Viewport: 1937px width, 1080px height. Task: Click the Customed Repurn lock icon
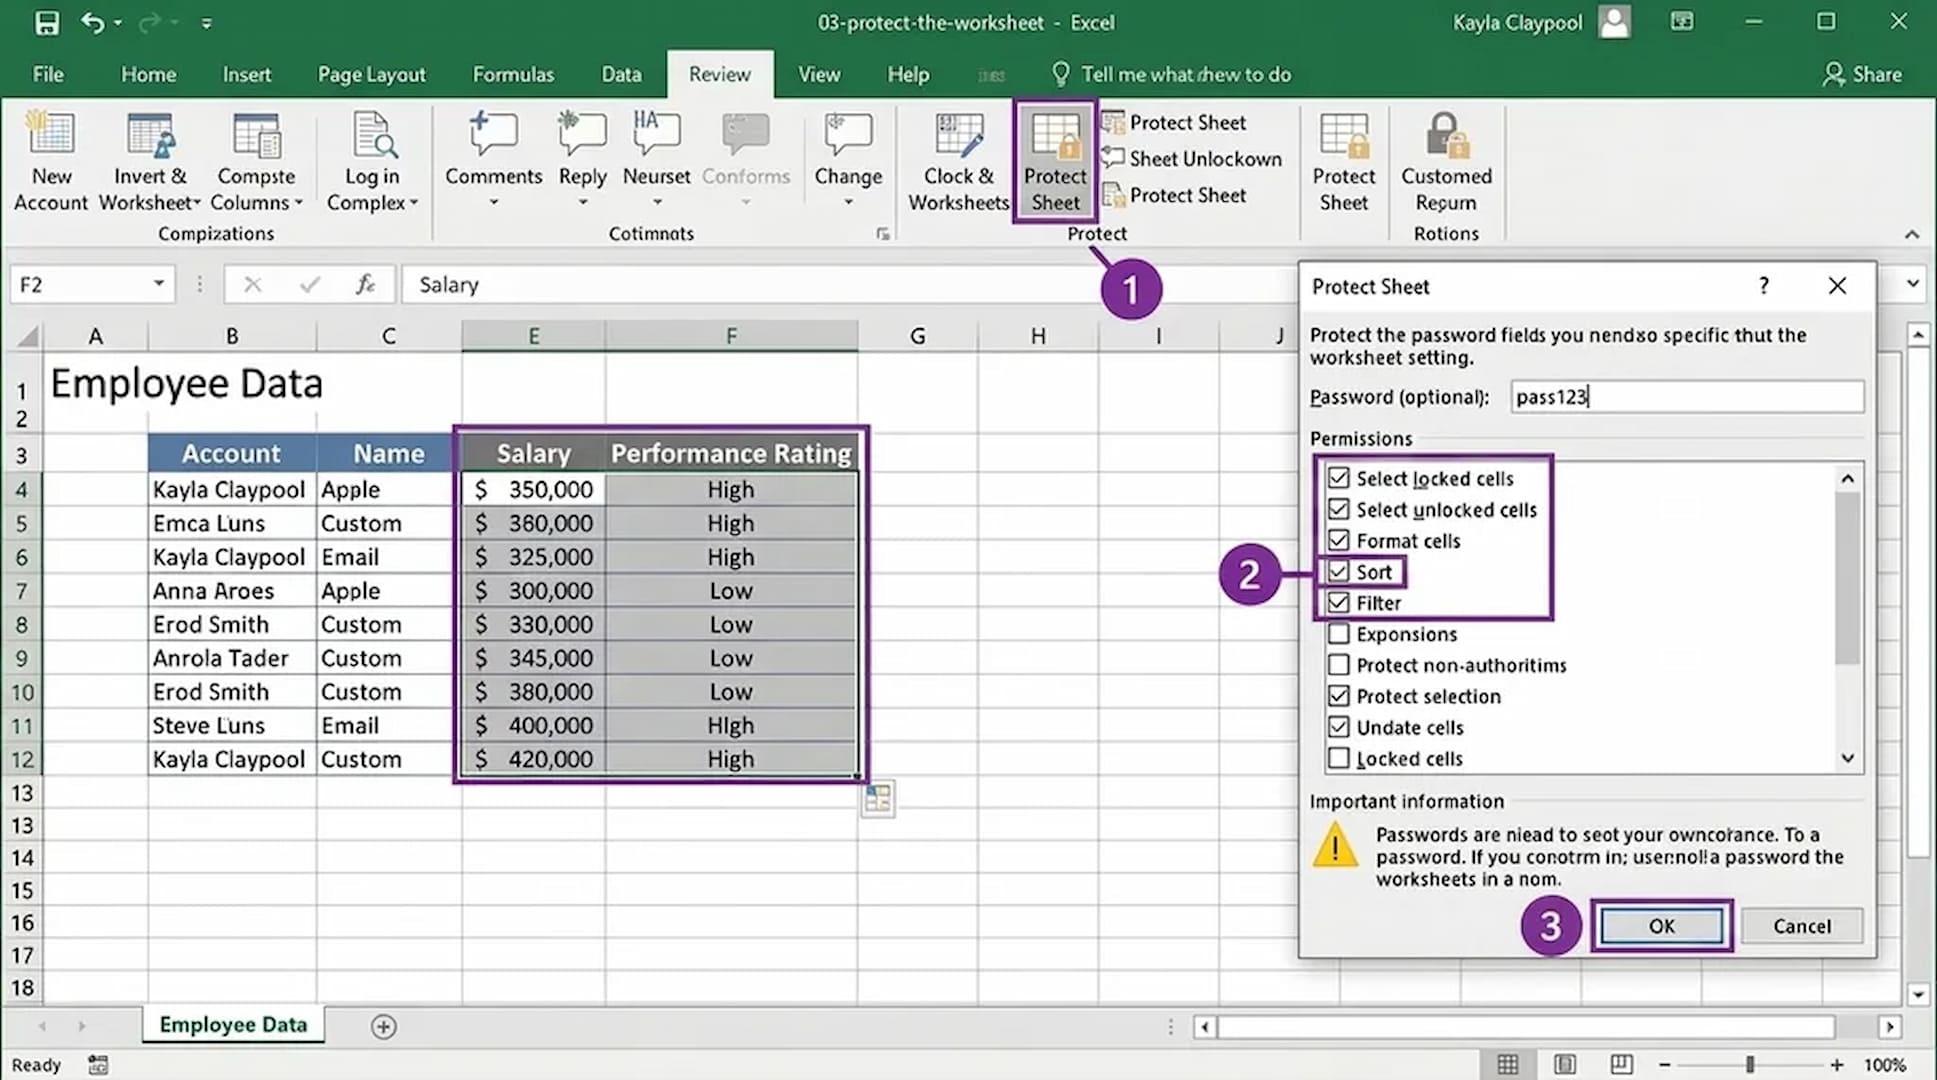pos(1446,135)
